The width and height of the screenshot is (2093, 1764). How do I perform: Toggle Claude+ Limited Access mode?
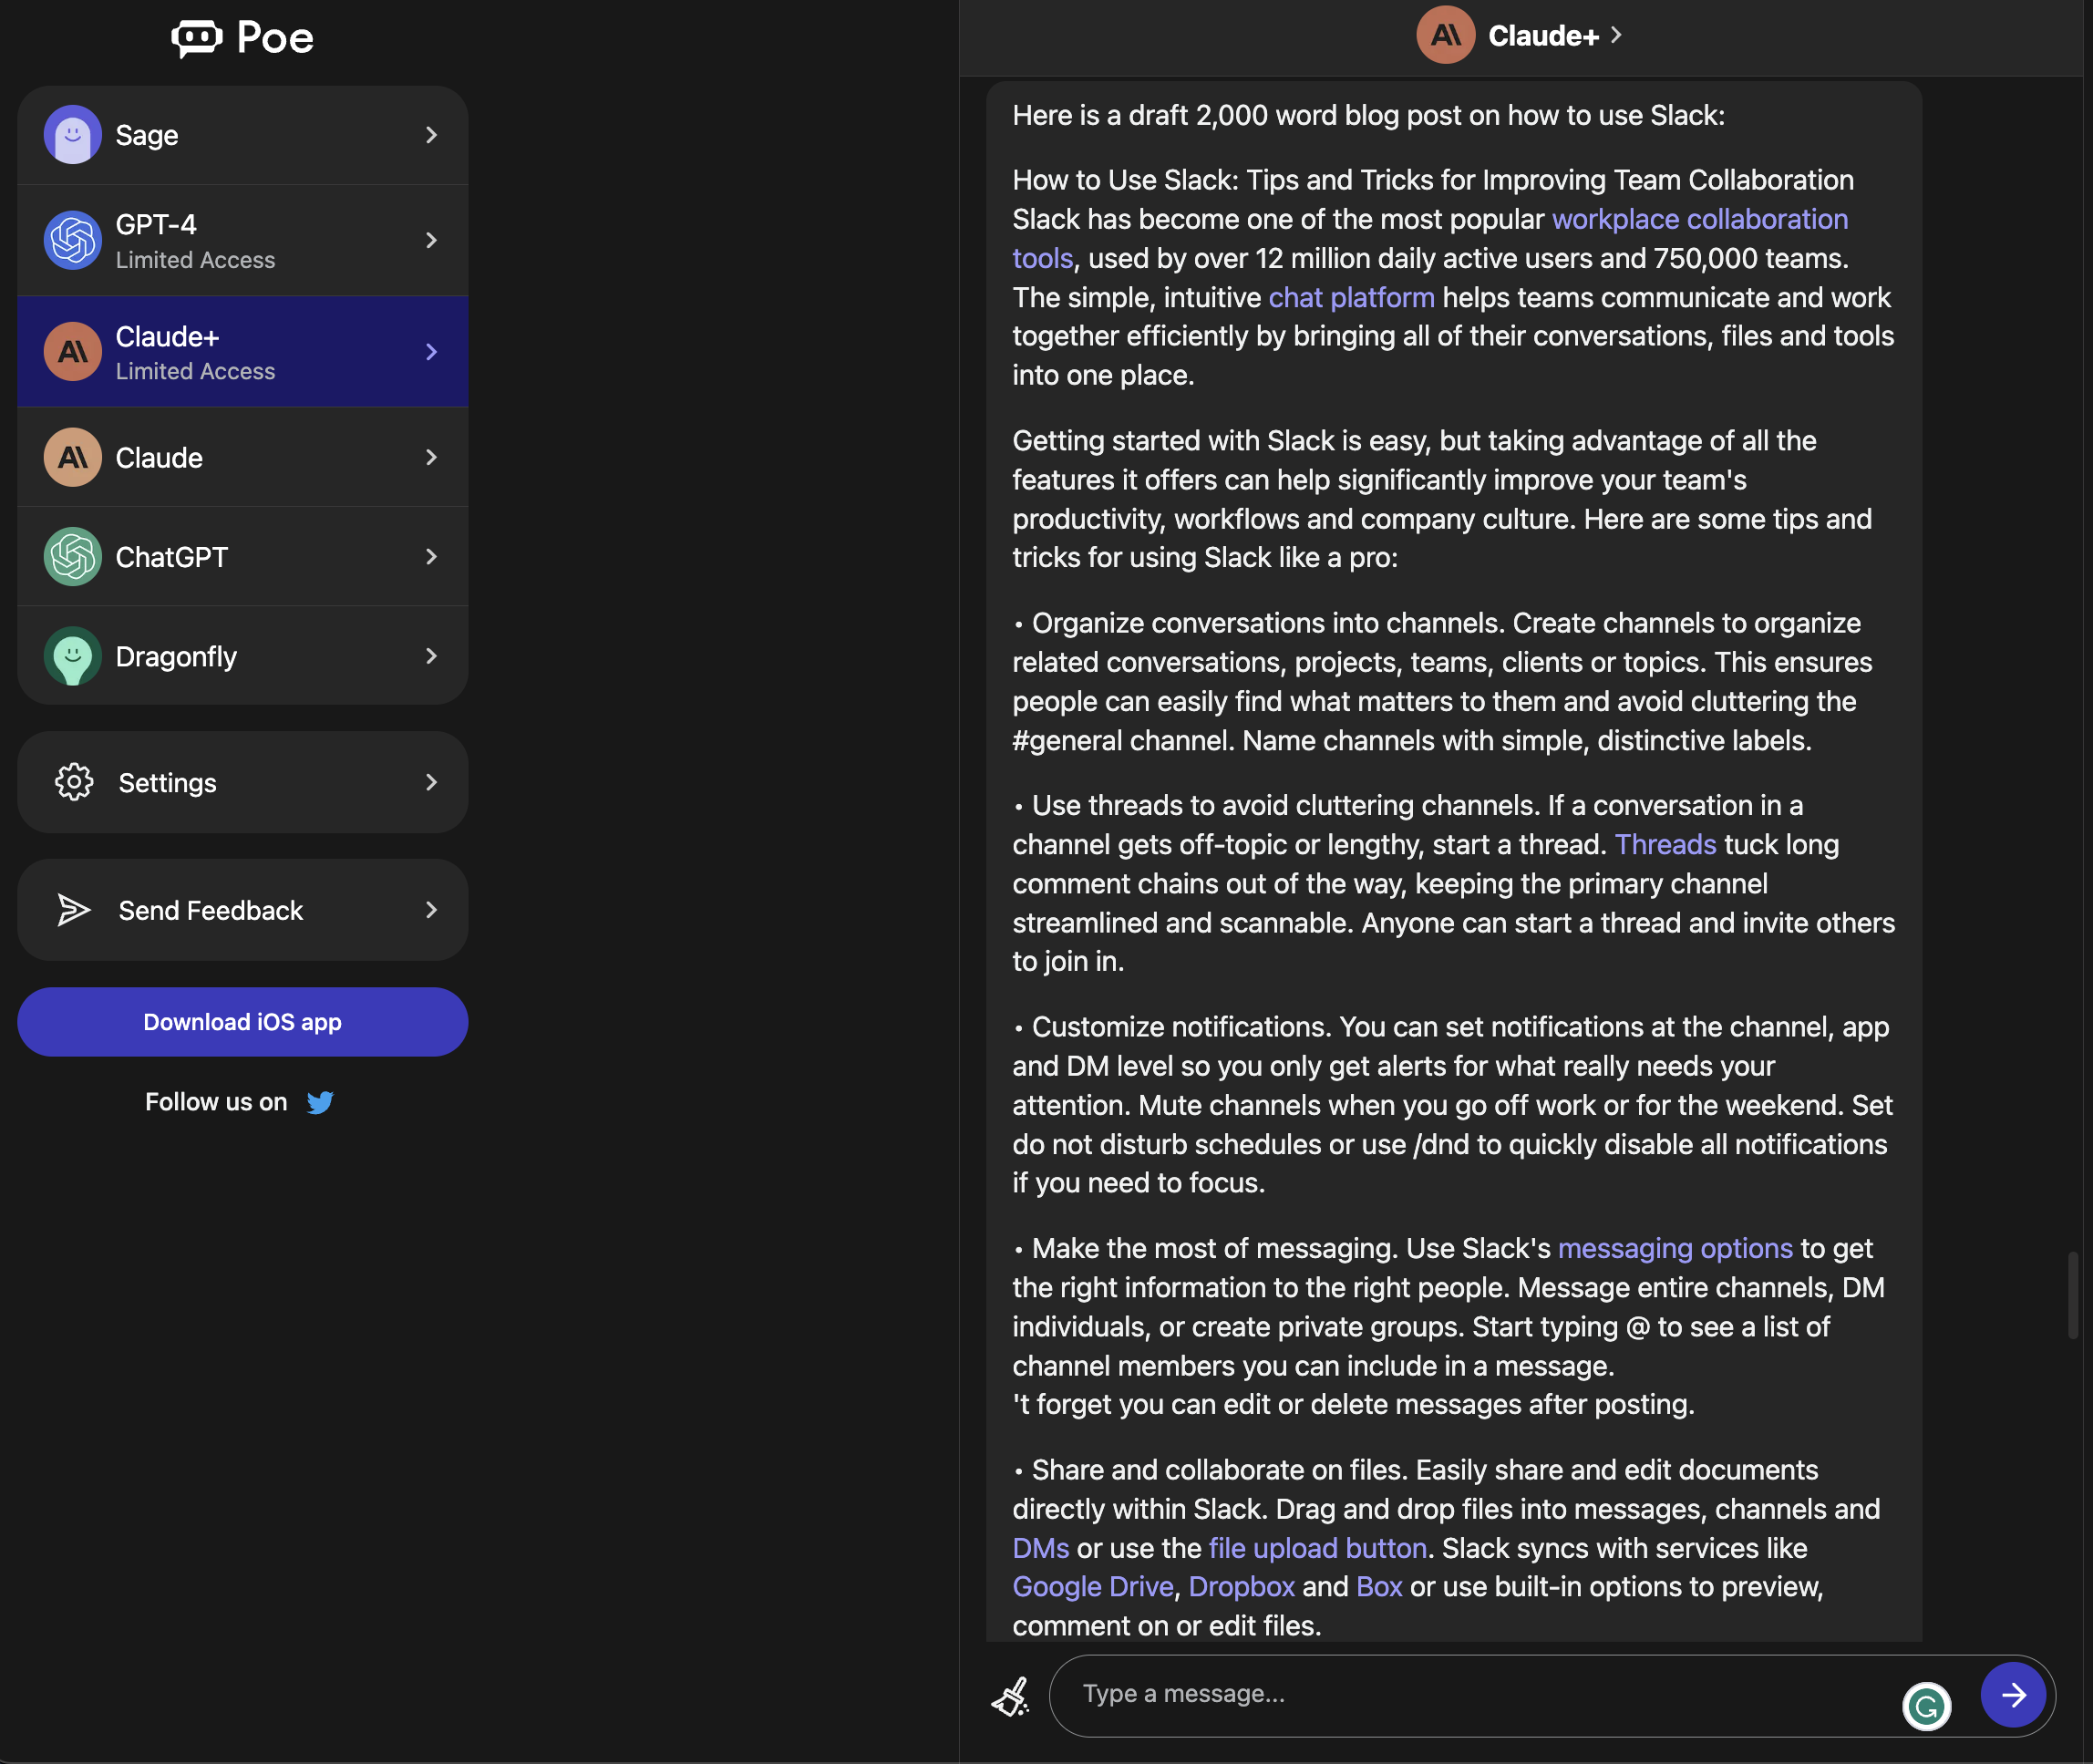click(243, 350)
